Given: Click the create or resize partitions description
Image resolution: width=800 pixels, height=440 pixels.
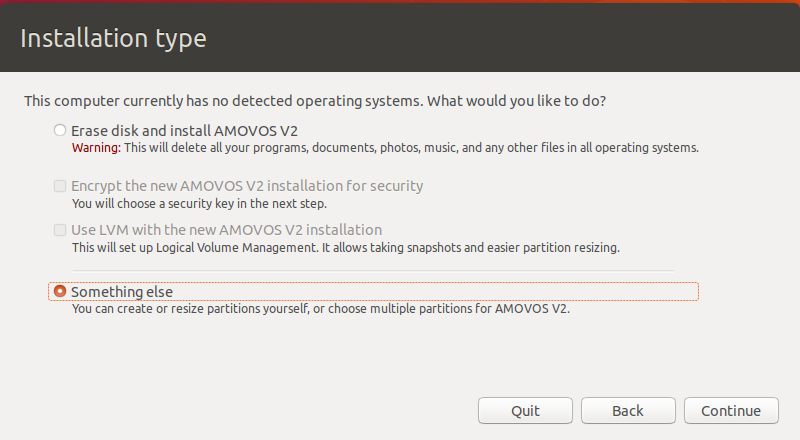Looking at the screenshot, I should [320, 309].
